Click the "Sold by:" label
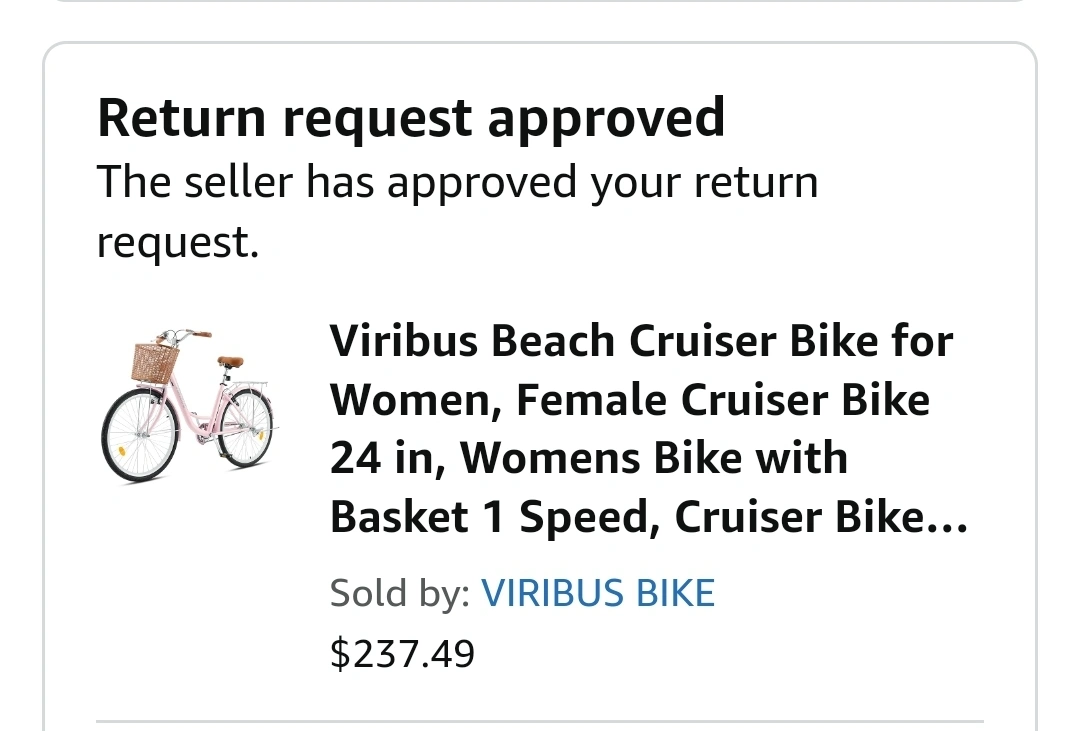 (399, 594)
